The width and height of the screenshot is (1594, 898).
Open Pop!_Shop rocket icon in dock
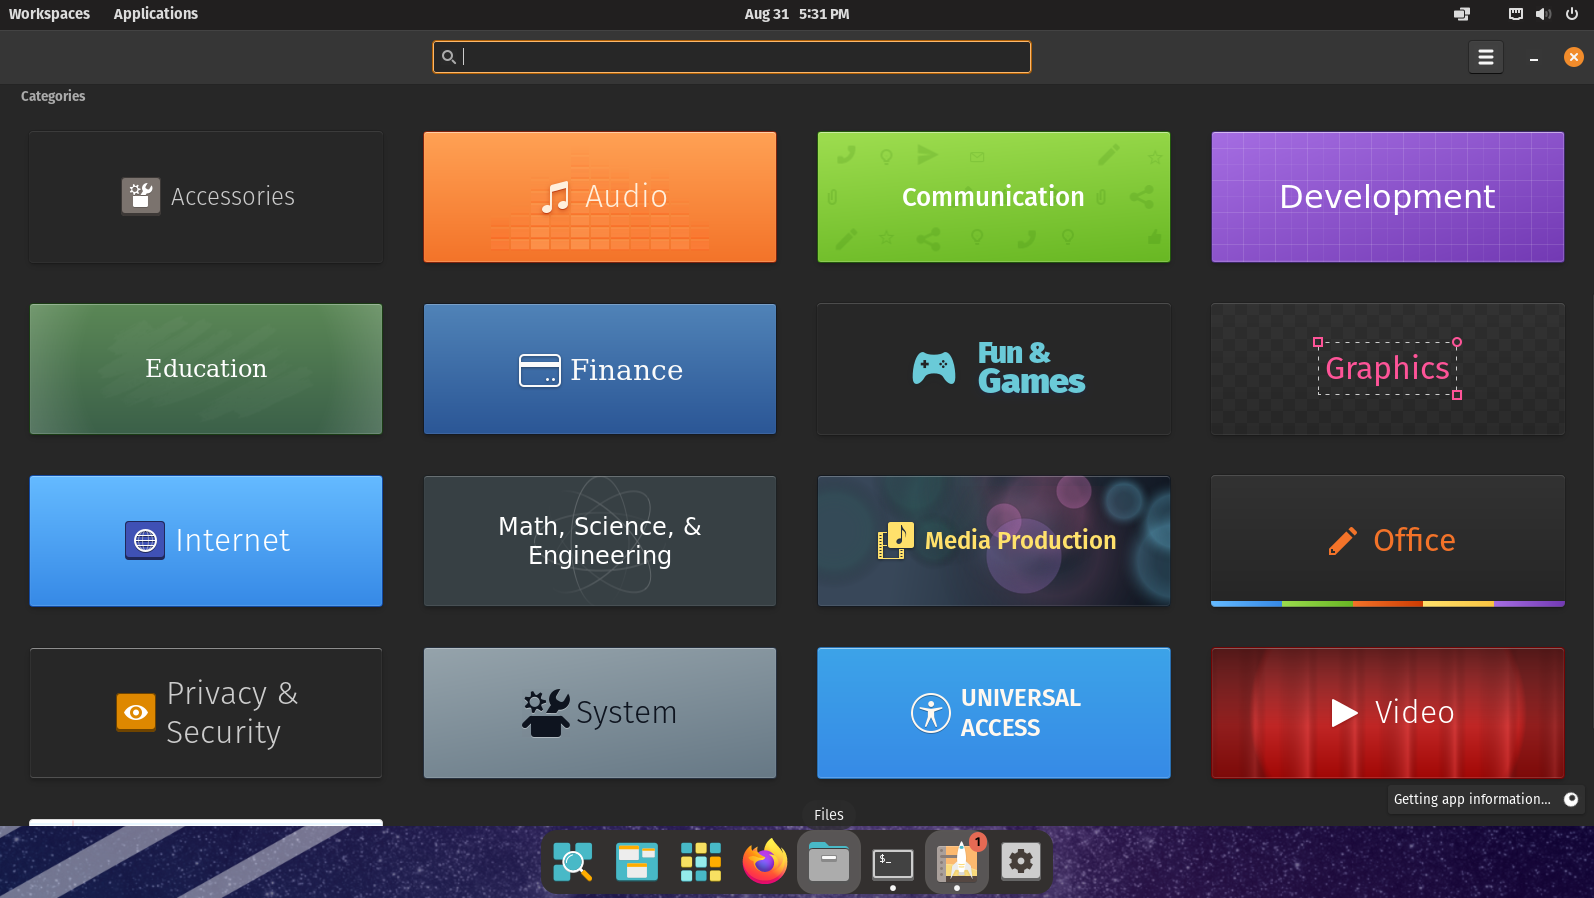pos(957,861)
